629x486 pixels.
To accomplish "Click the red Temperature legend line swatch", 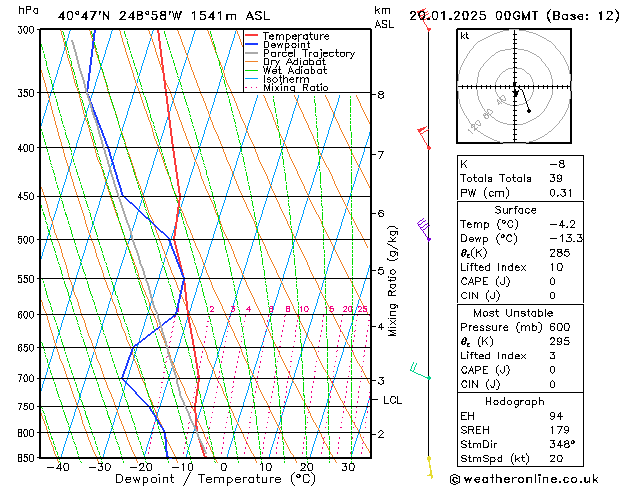I will pyautogui.click(x=252, y=36).
